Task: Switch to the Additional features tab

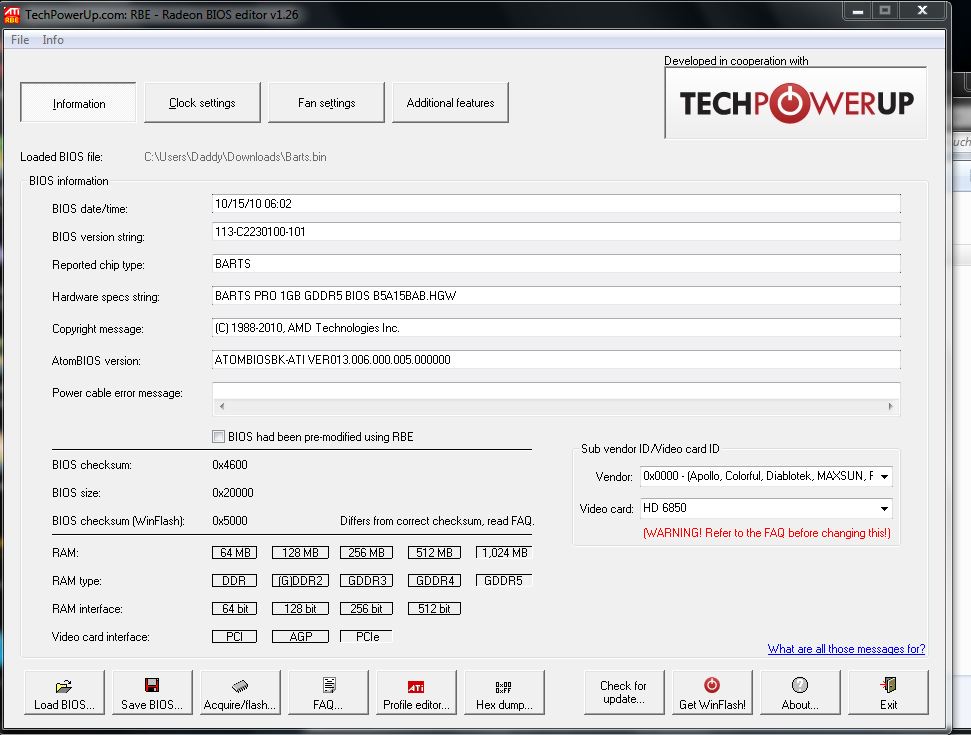Action: pos(450,103)
